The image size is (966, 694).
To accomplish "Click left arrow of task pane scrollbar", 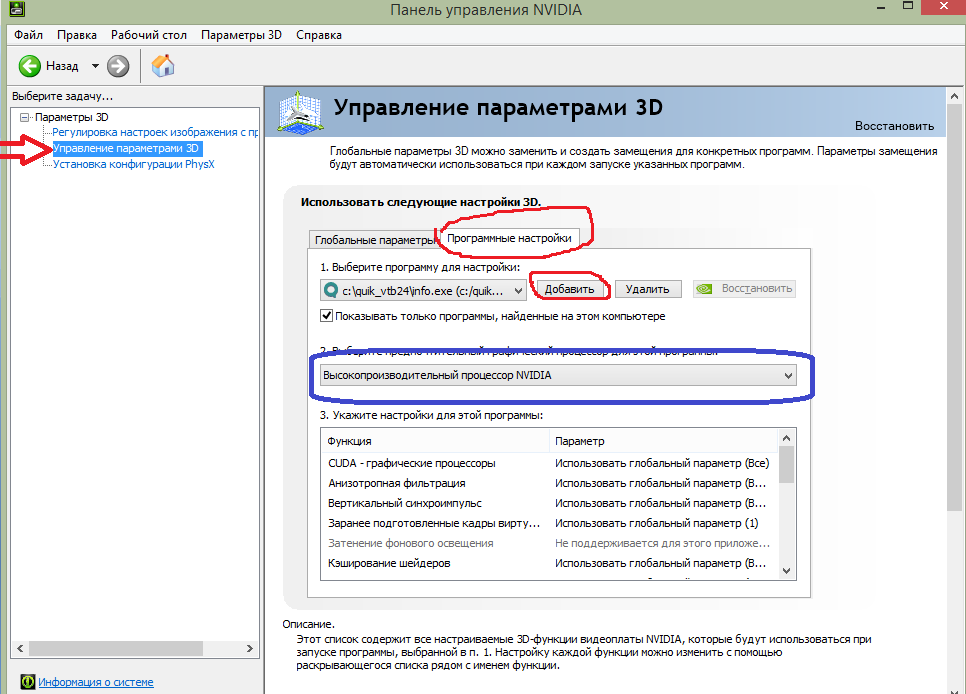I will 20,648.
